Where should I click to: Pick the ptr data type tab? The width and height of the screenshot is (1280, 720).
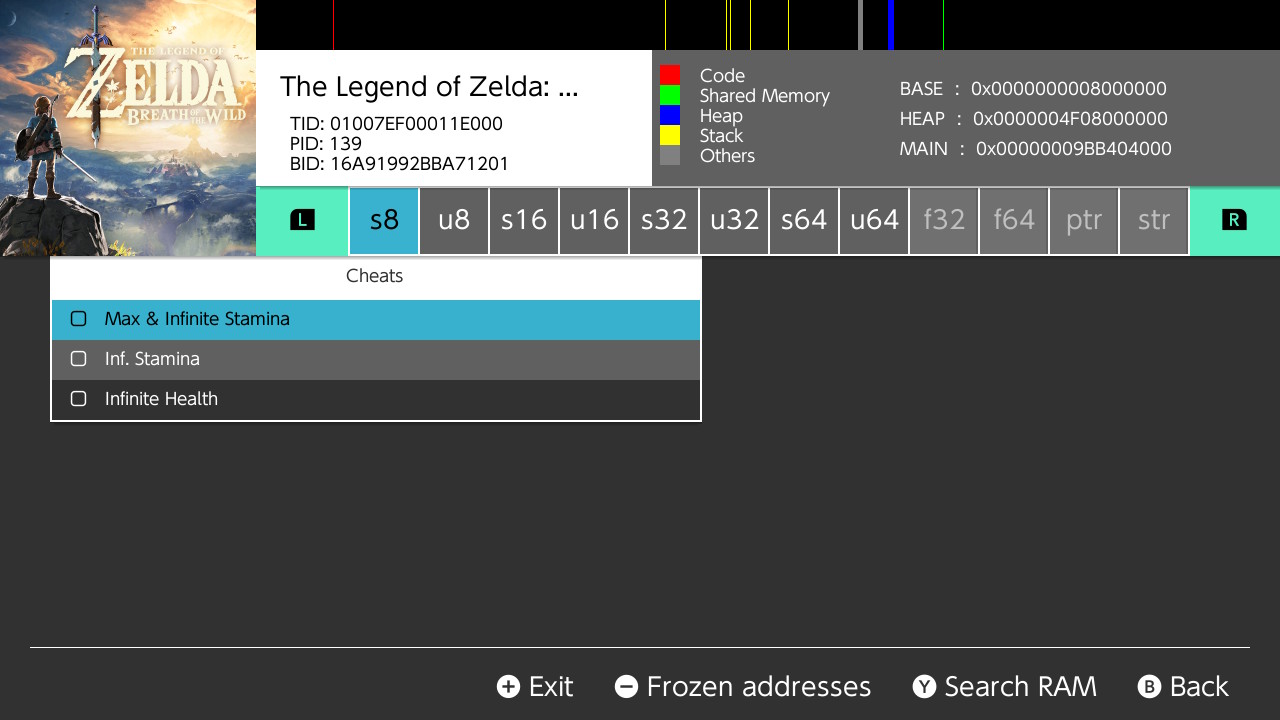(1084, 221)
